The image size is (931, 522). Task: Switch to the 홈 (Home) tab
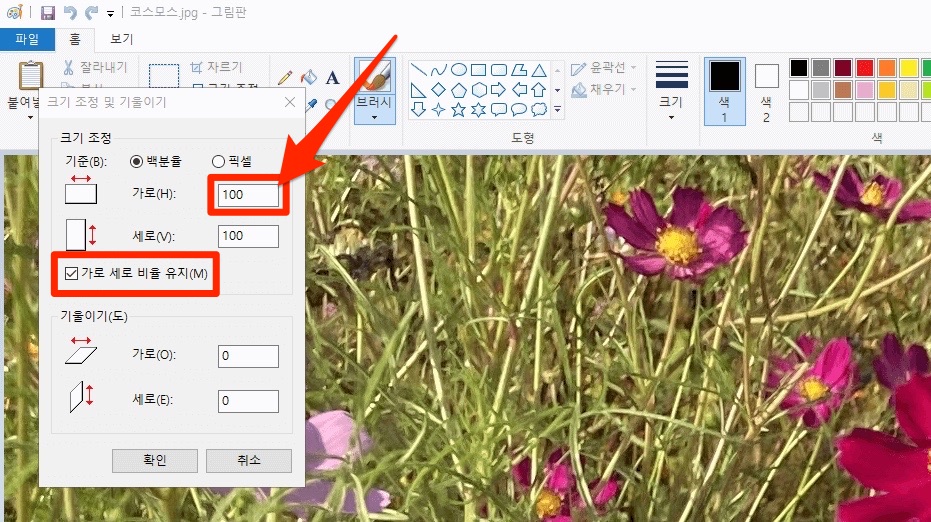(x=75, y=39)
